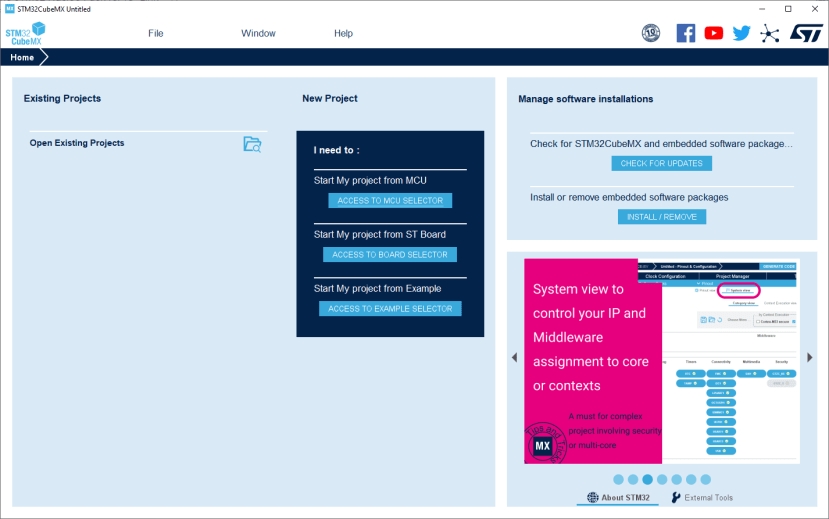Select the Home breadcrumb
Image resolution: width=829 pixels, height=519 pixels.
(22, 57)
